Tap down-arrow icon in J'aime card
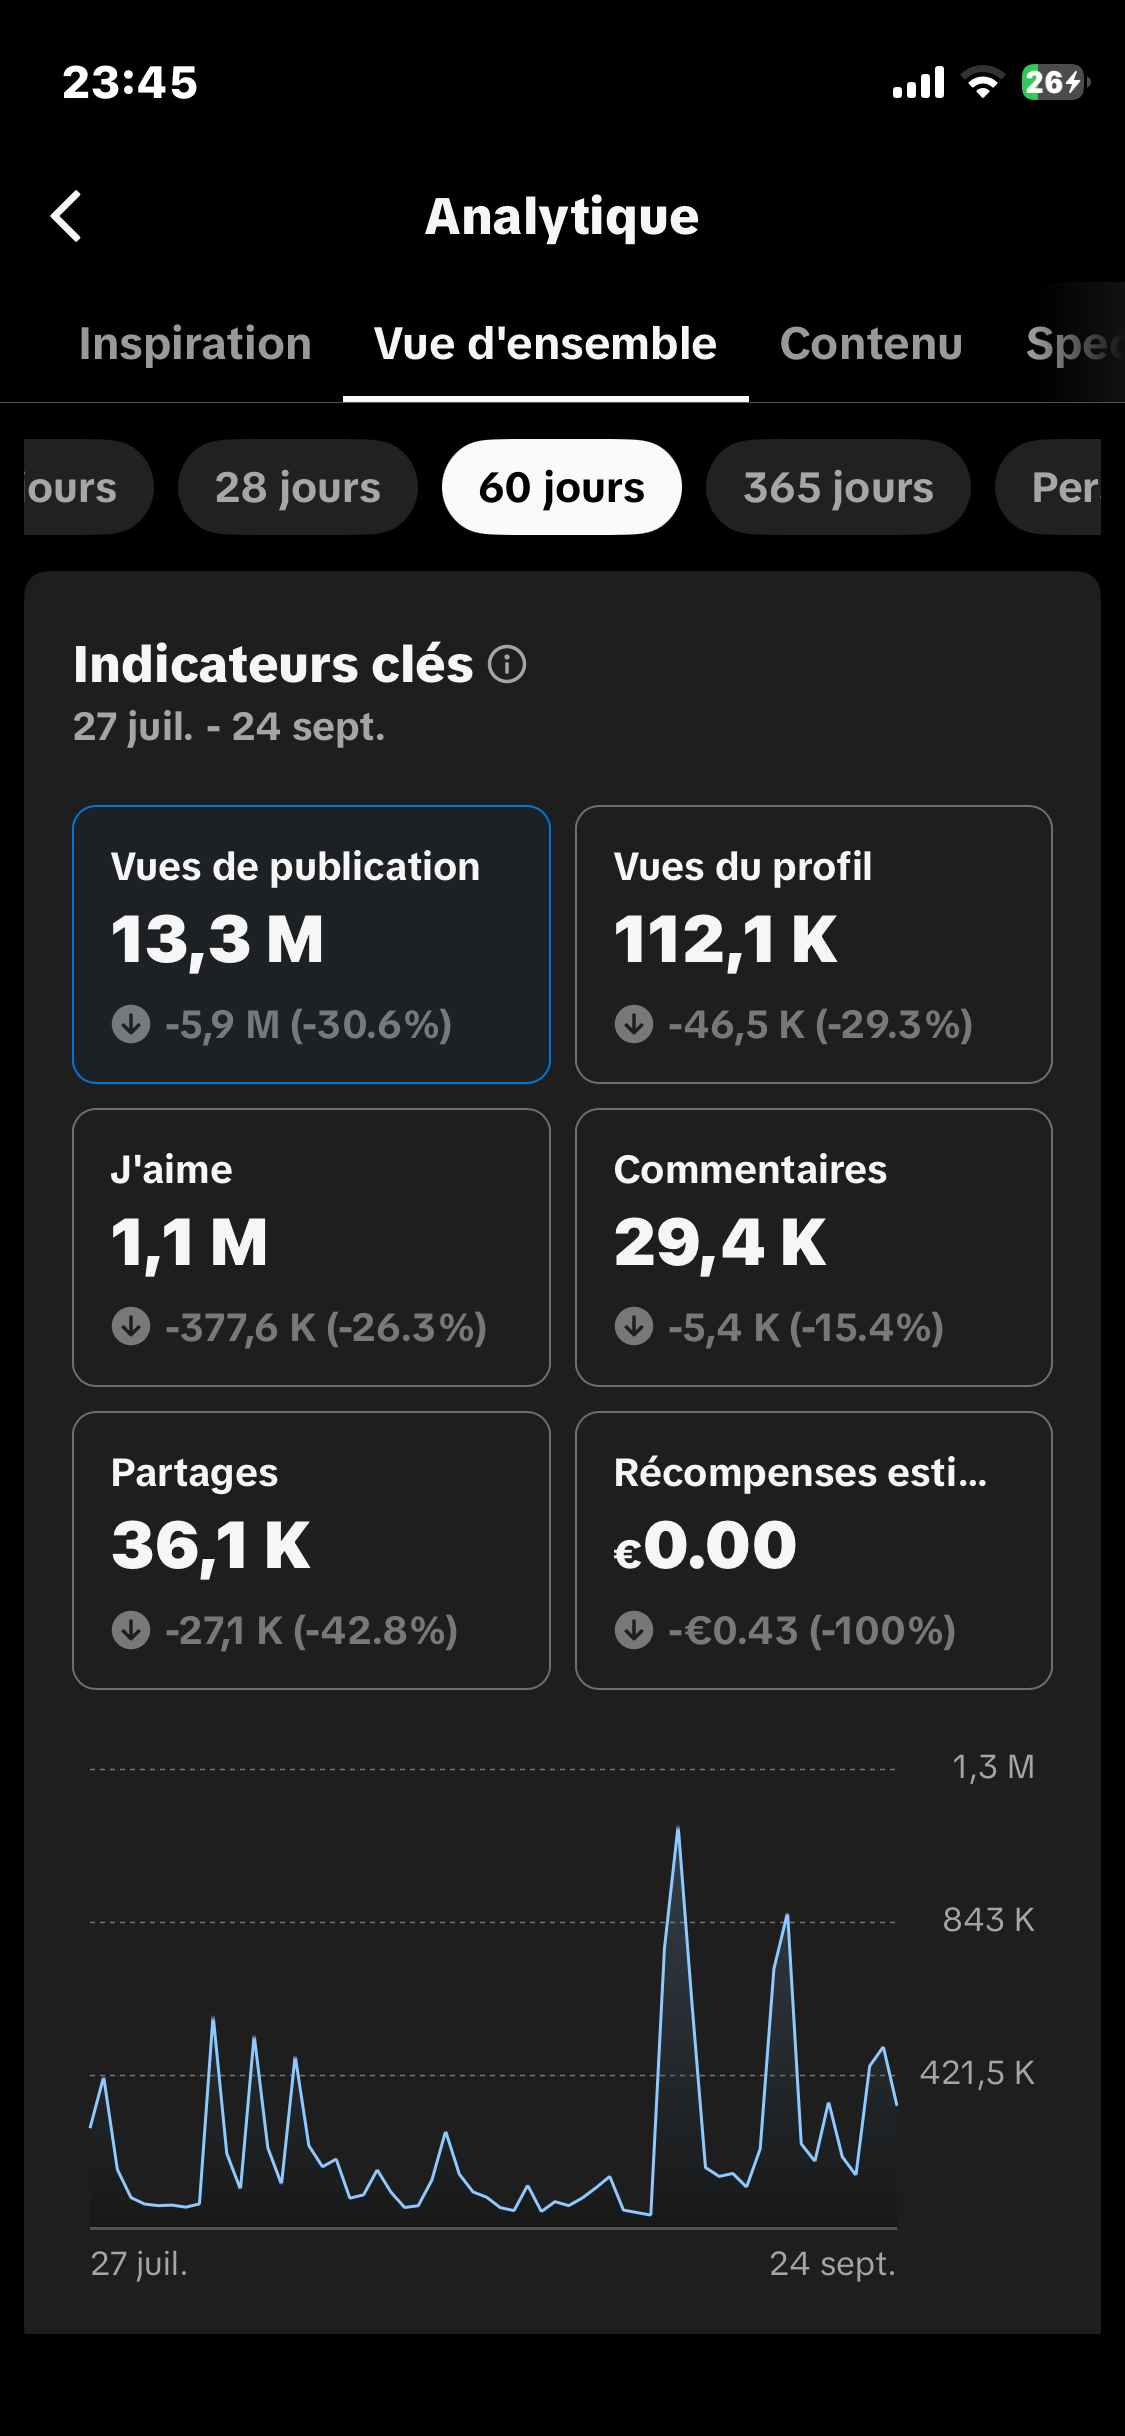 tap(131, 1327)
